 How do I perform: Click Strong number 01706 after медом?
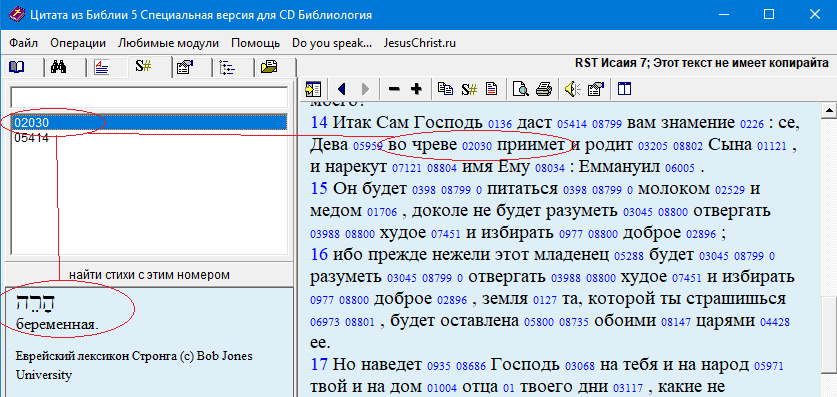pyautogui.click(x=382, y=212)
